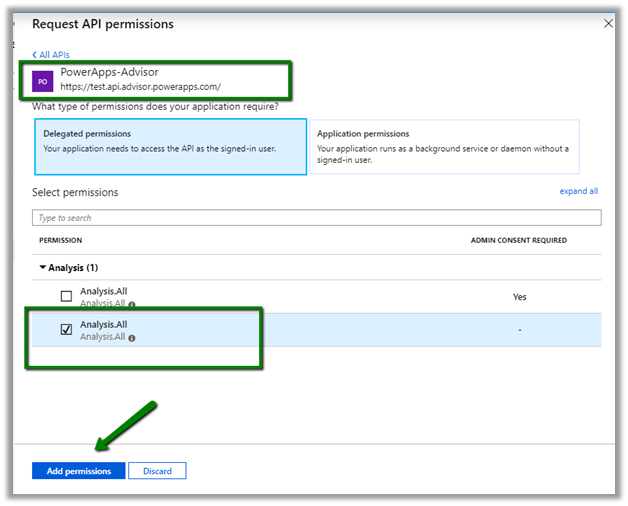Screen dimensions: 628x506
Task: Select the Delegated permissions option
Action: tap(171, 147)
